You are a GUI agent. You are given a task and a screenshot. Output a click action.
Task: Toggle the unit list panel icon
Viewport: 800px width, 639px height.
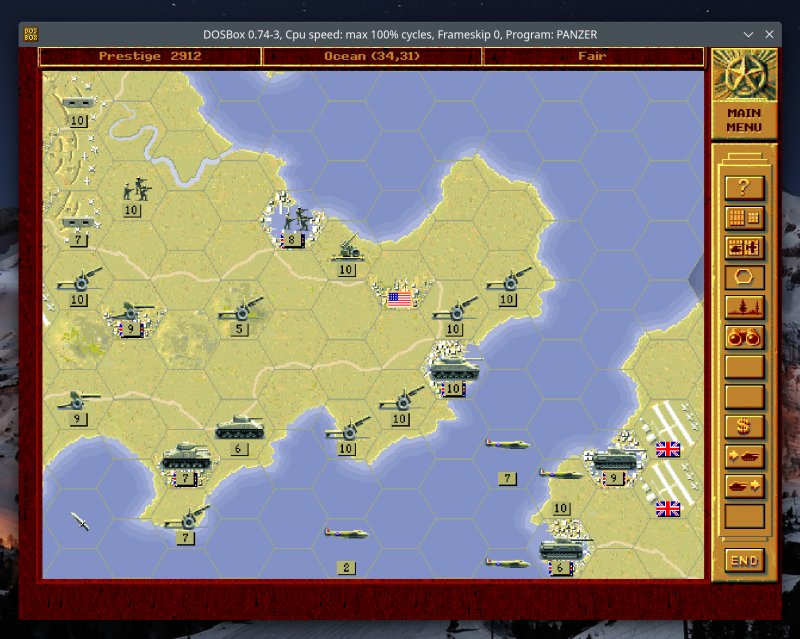744,247
